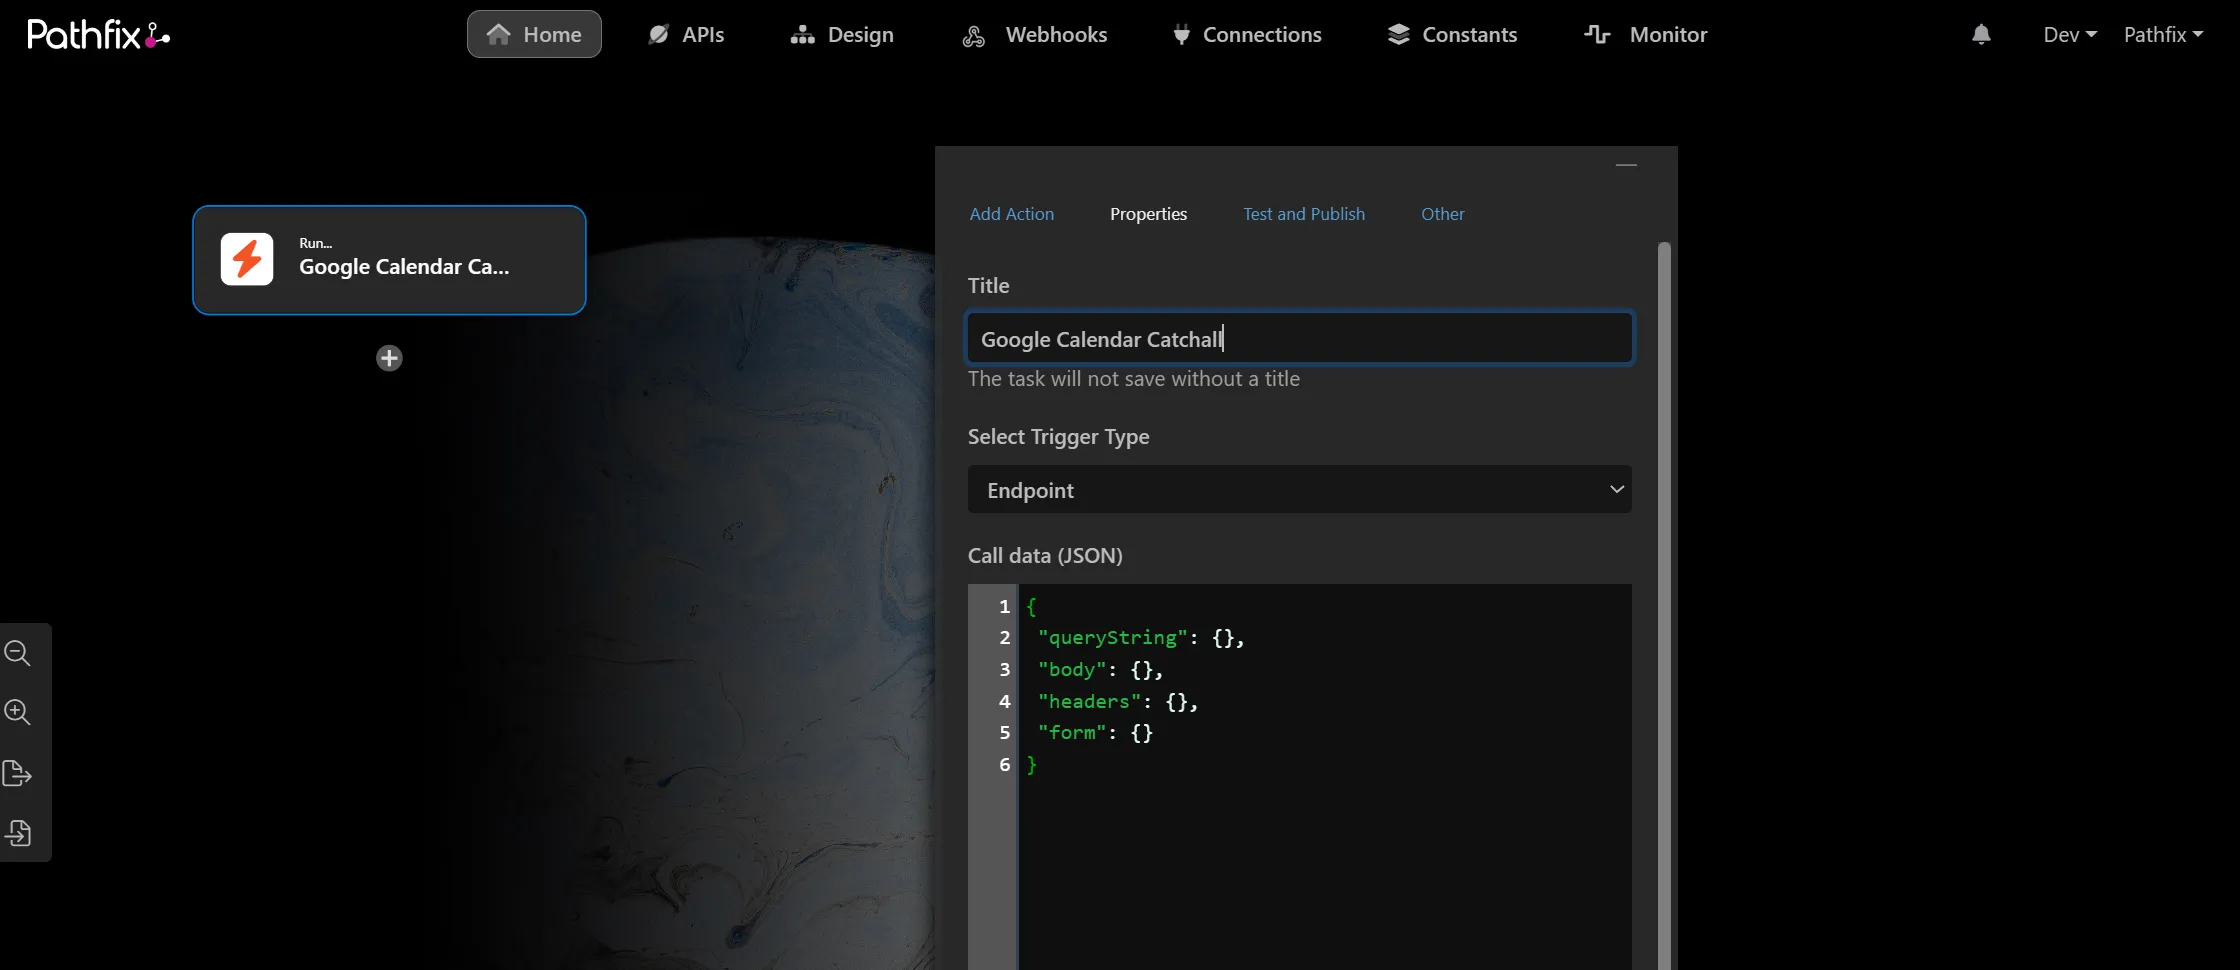Select the Properties tab
The image size is (2240, 970).
pos(1148,214)
